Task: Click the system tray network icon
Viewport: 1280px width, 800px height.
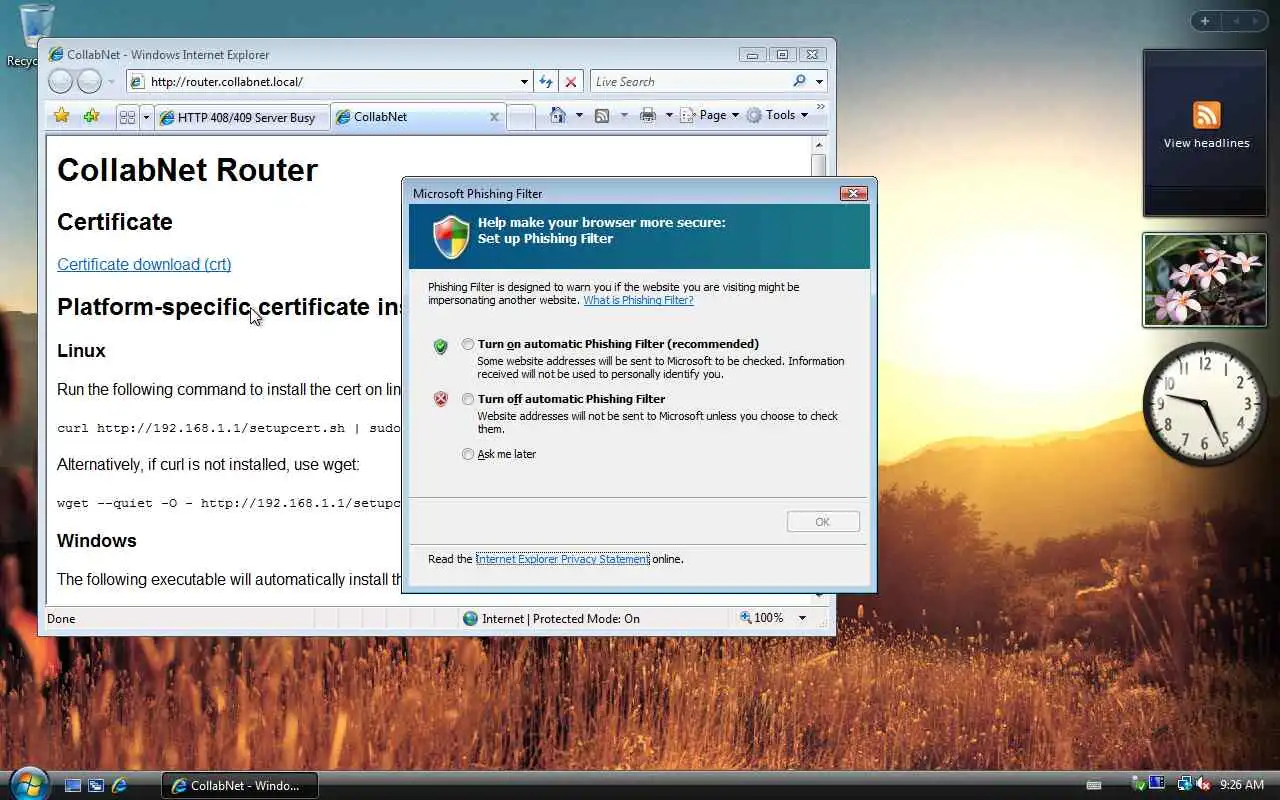Action: point(1184,785)
